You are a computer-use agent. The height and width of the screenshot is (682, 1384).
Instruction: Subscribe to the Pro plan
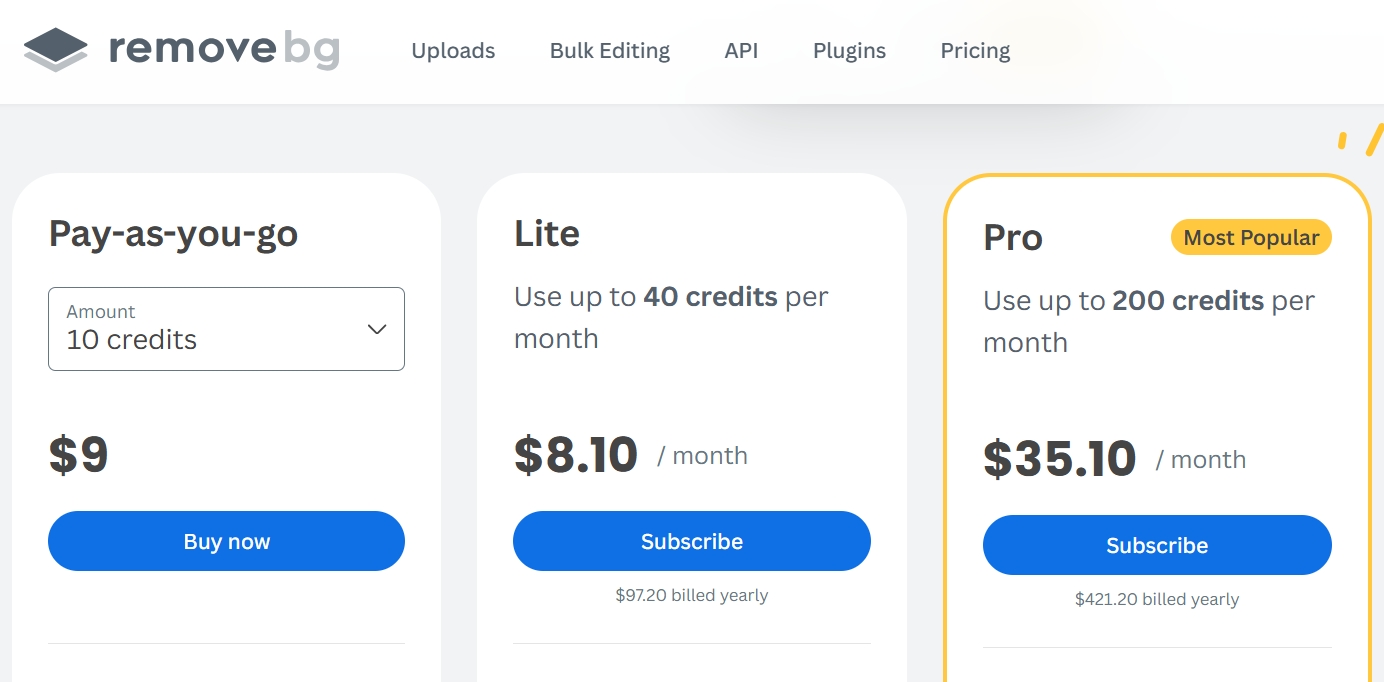tap(1157, 545)
